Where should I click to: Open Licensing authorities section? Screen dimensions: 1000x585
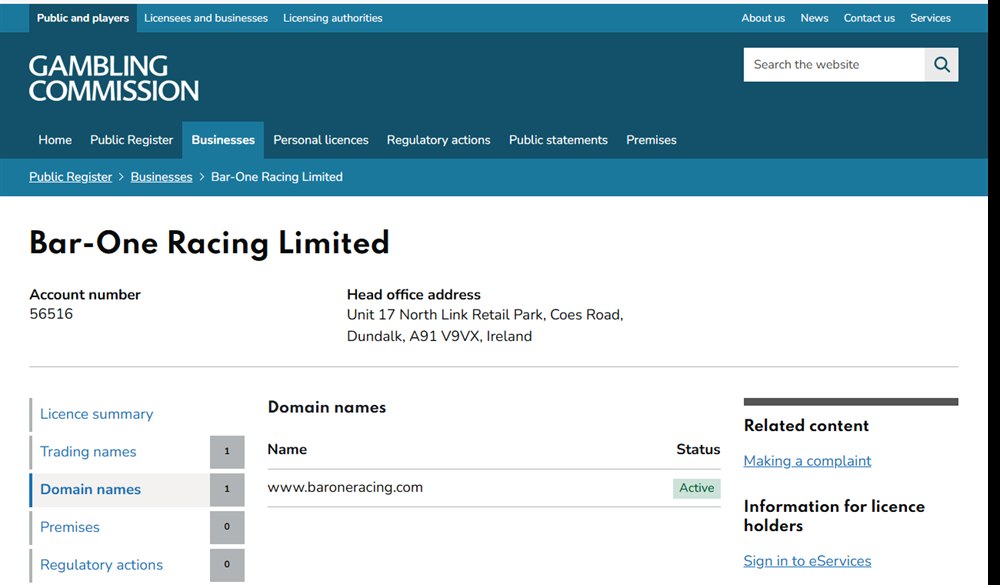(x=333, y=18)
